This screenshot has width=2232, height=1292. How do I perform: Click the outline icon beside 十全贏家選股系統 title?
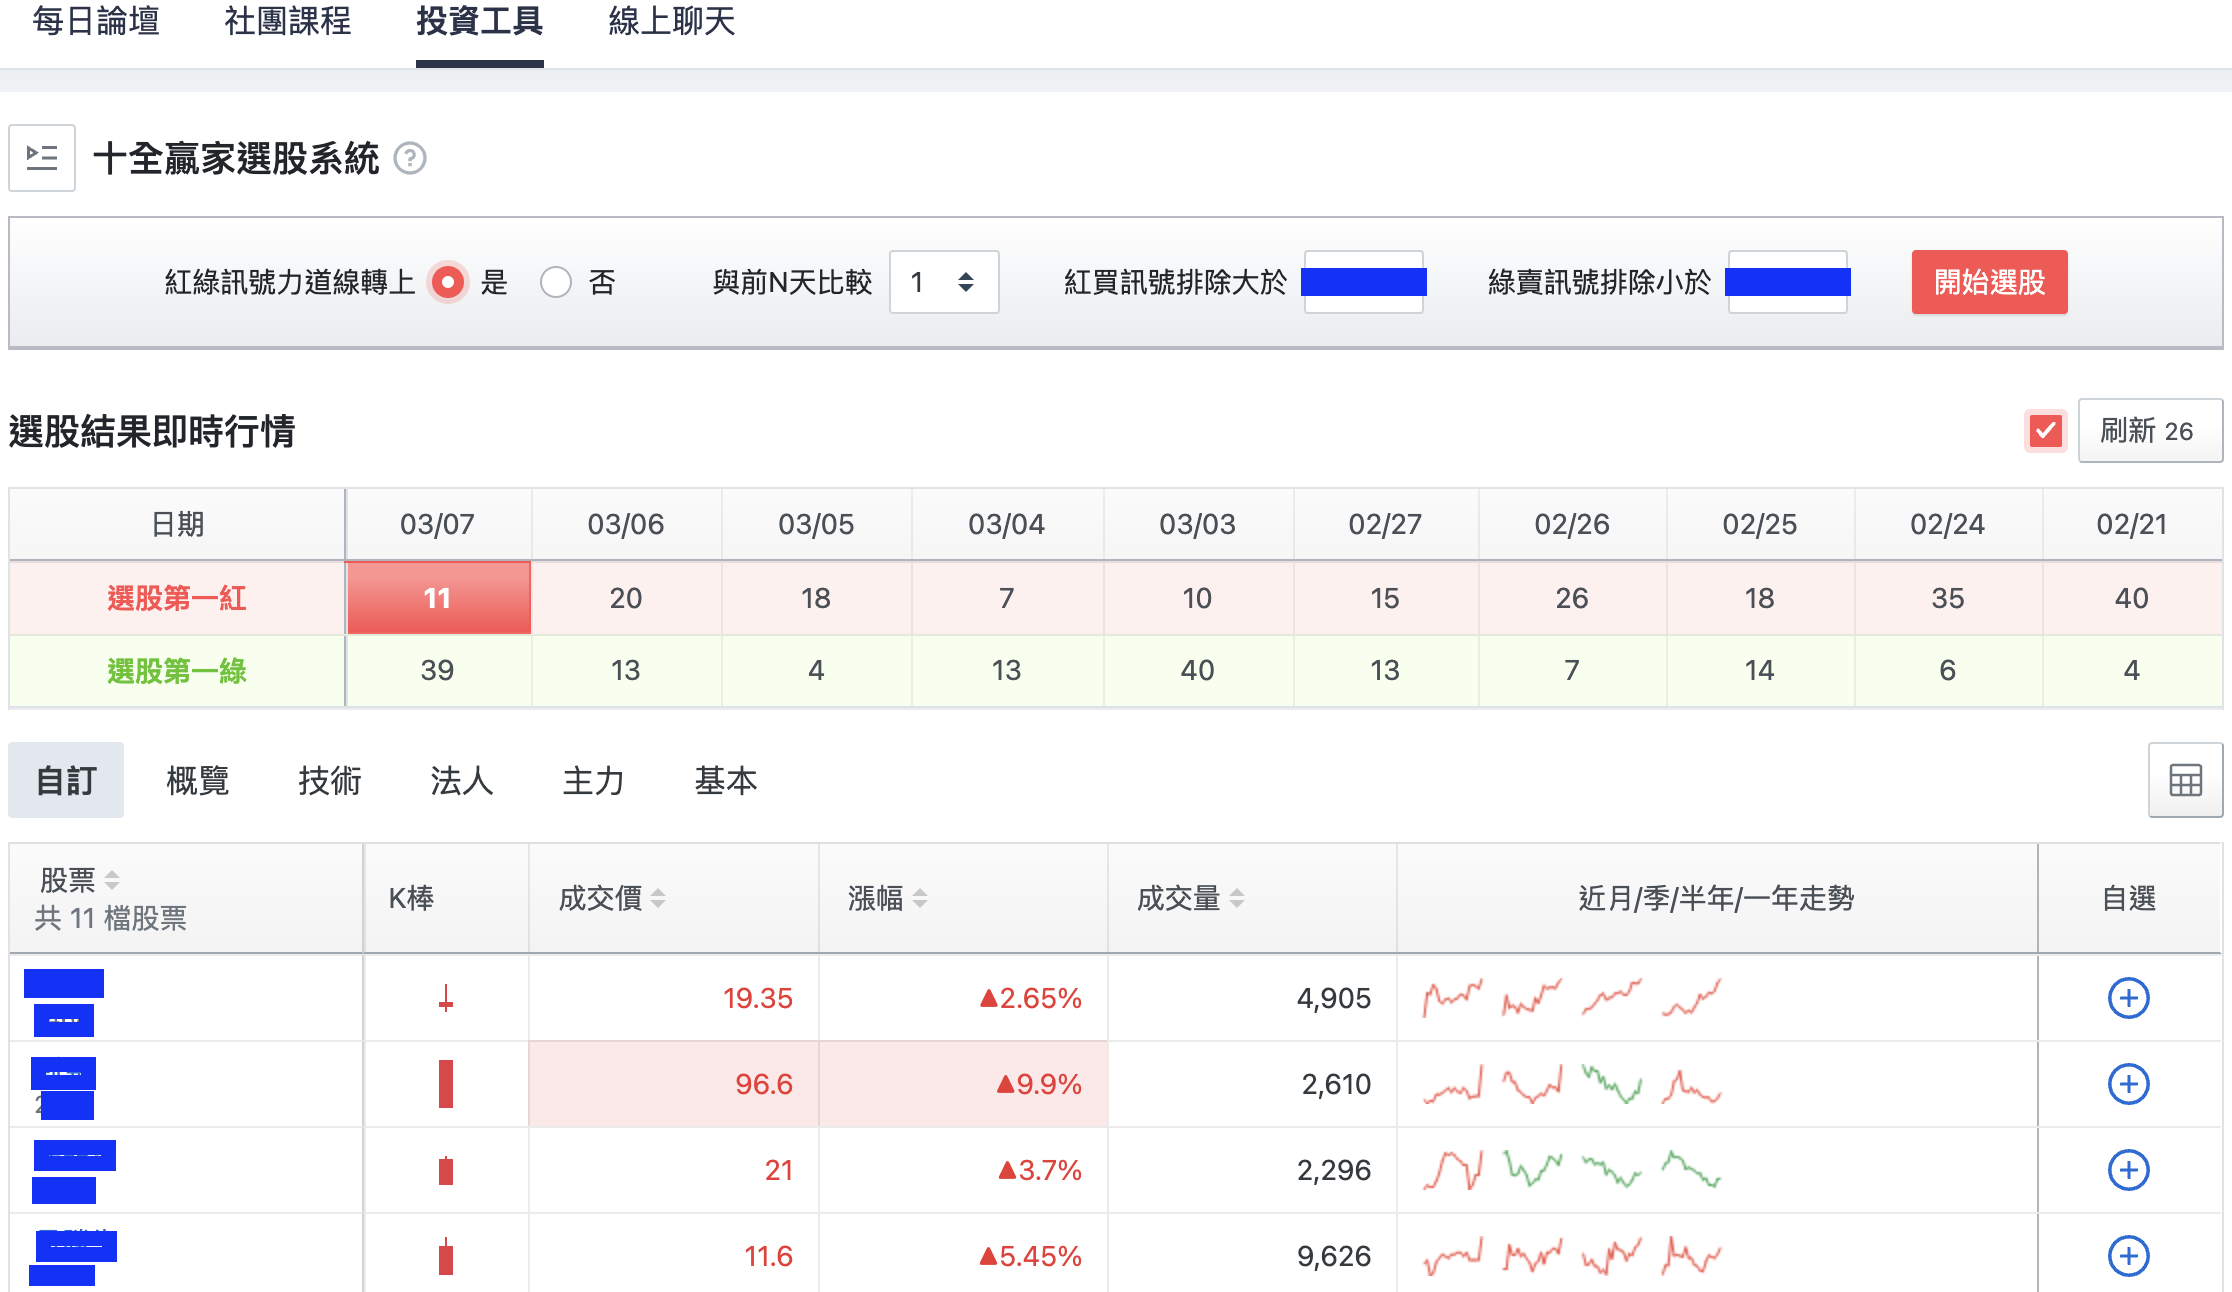click(x=41, y=157)
